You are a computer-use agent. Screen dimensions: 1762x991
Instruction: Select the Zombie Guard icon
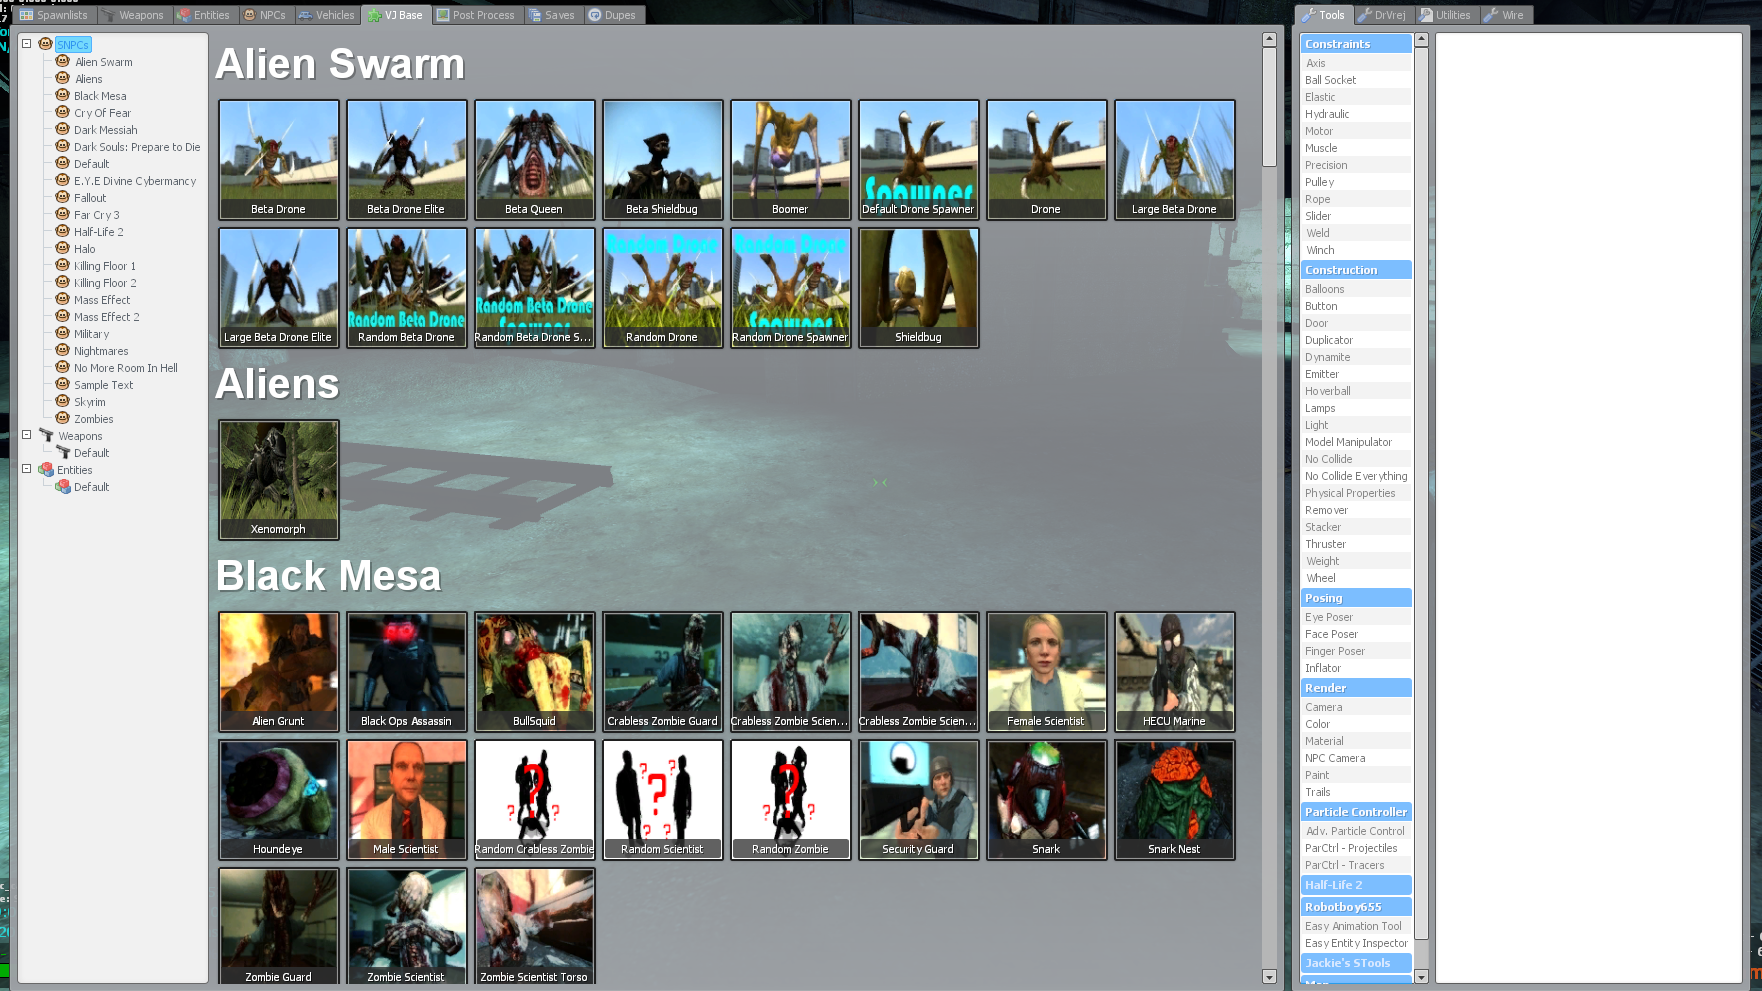(x=279, y=926)
